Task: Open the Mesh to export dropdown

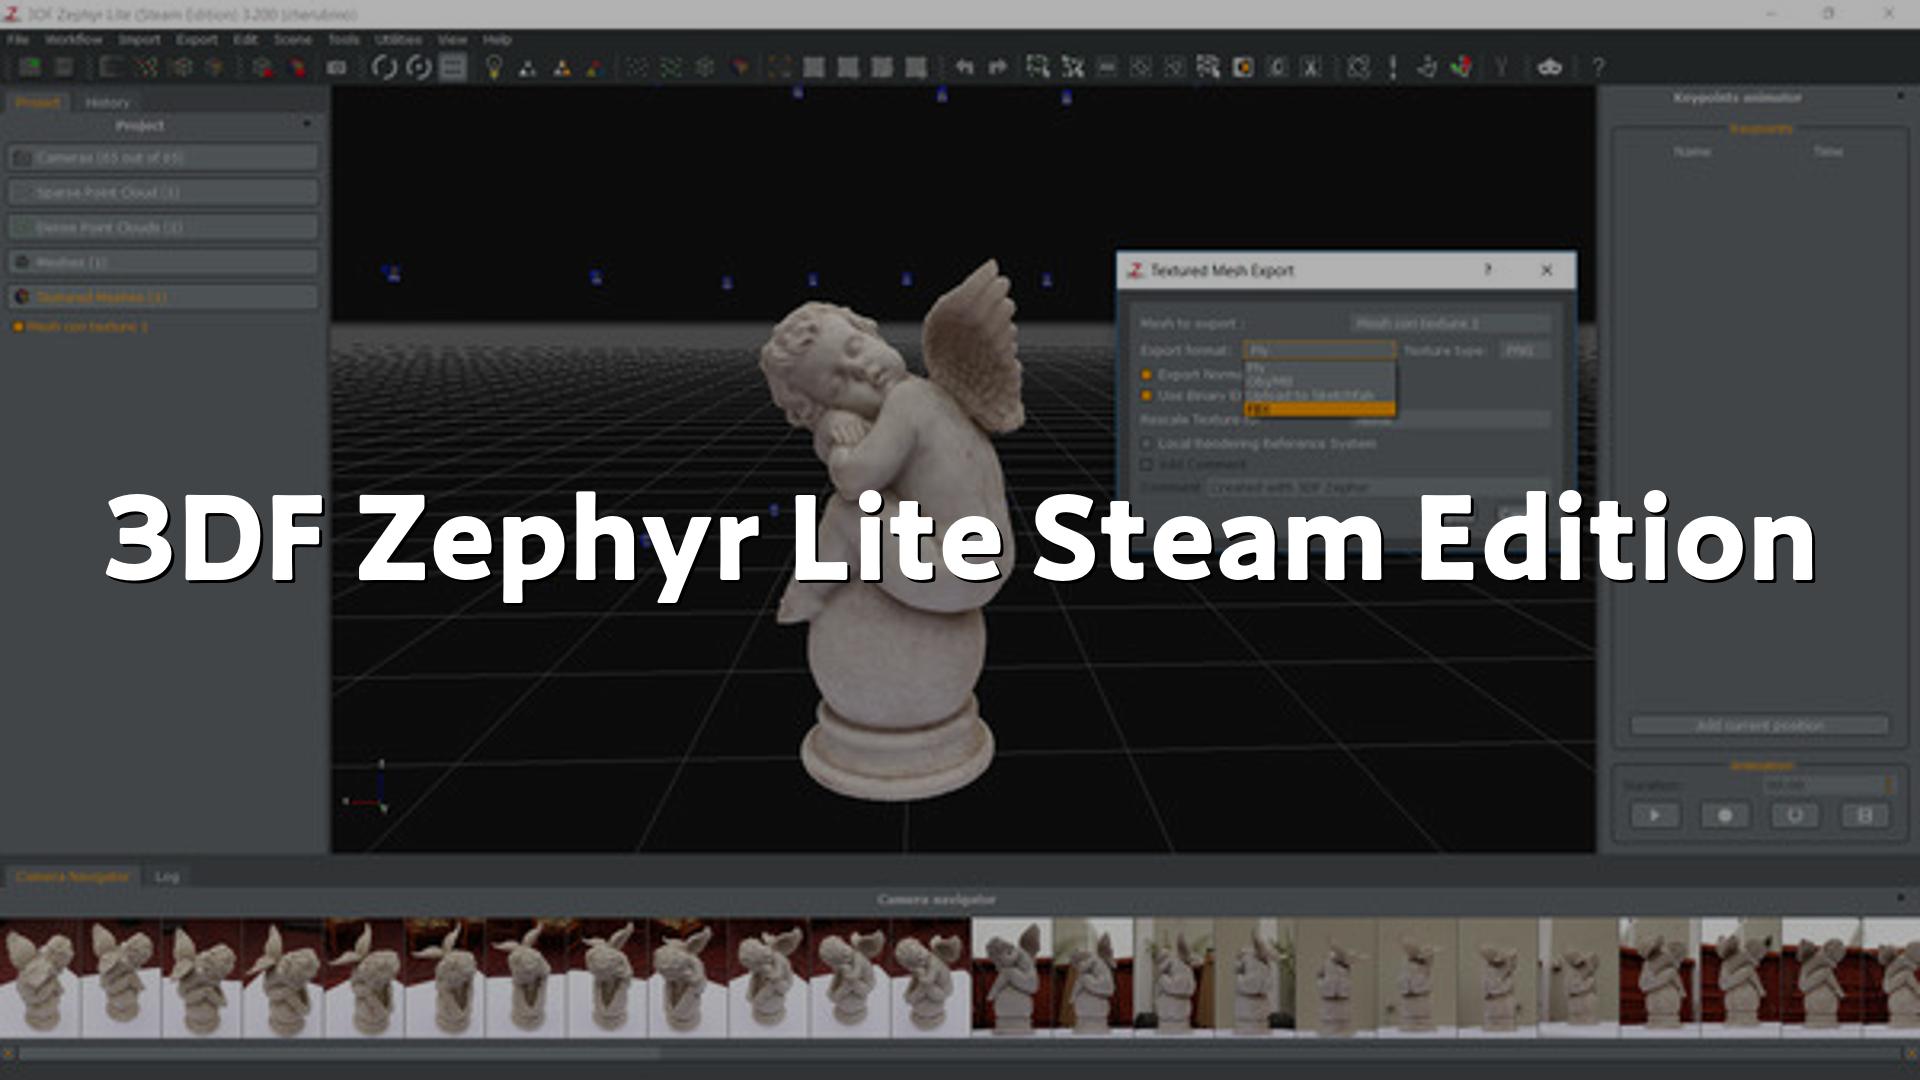Action: (x=1450, y=323)
